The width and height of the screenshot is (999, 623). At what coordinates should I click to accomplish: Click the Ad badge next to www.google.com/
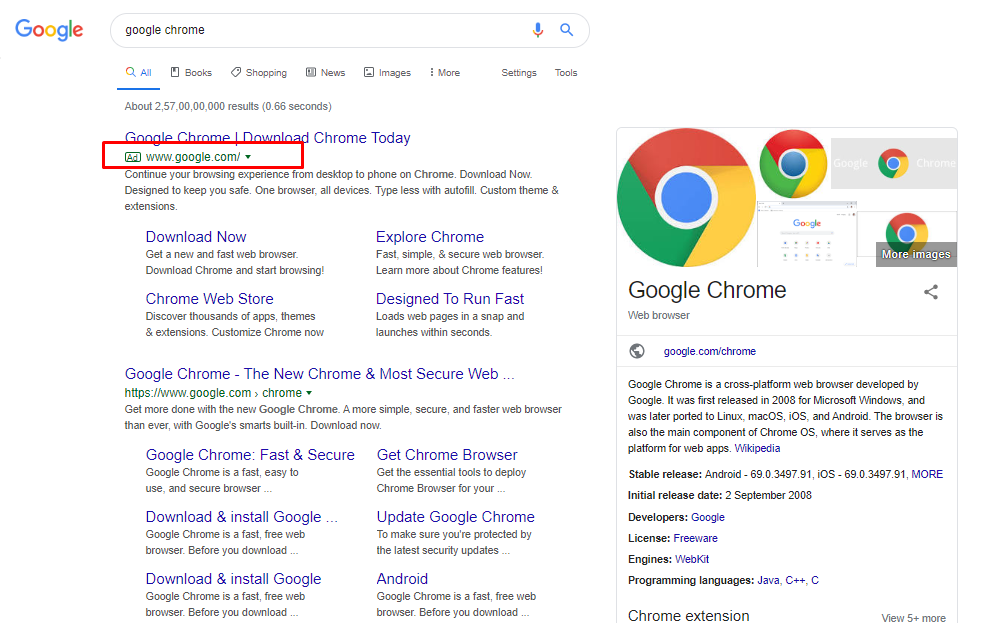(133, 157)
